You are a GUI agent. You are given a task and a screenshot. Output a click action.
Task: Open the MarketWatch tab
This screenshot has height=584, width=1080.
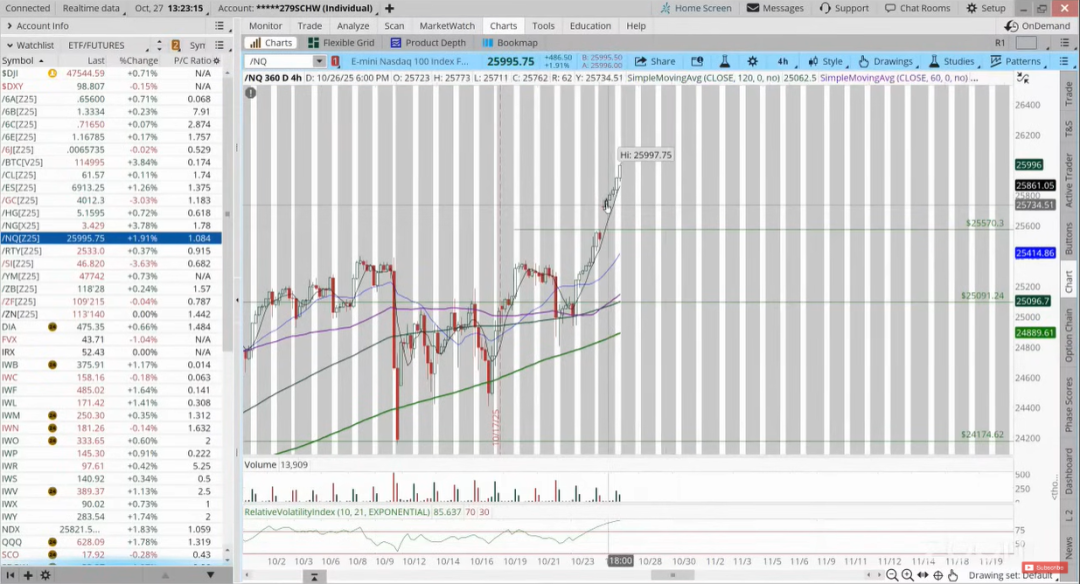pyautogui.click(x=447, y=25)
